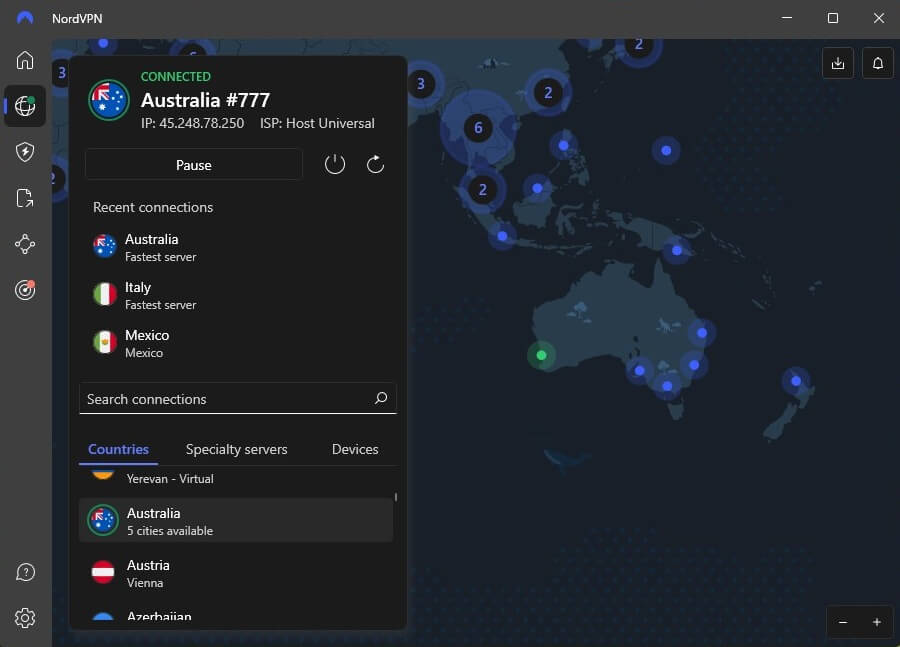Select the Yerevan - Virtual entry
Screen dimensions: 900x647
pos(236,478)
